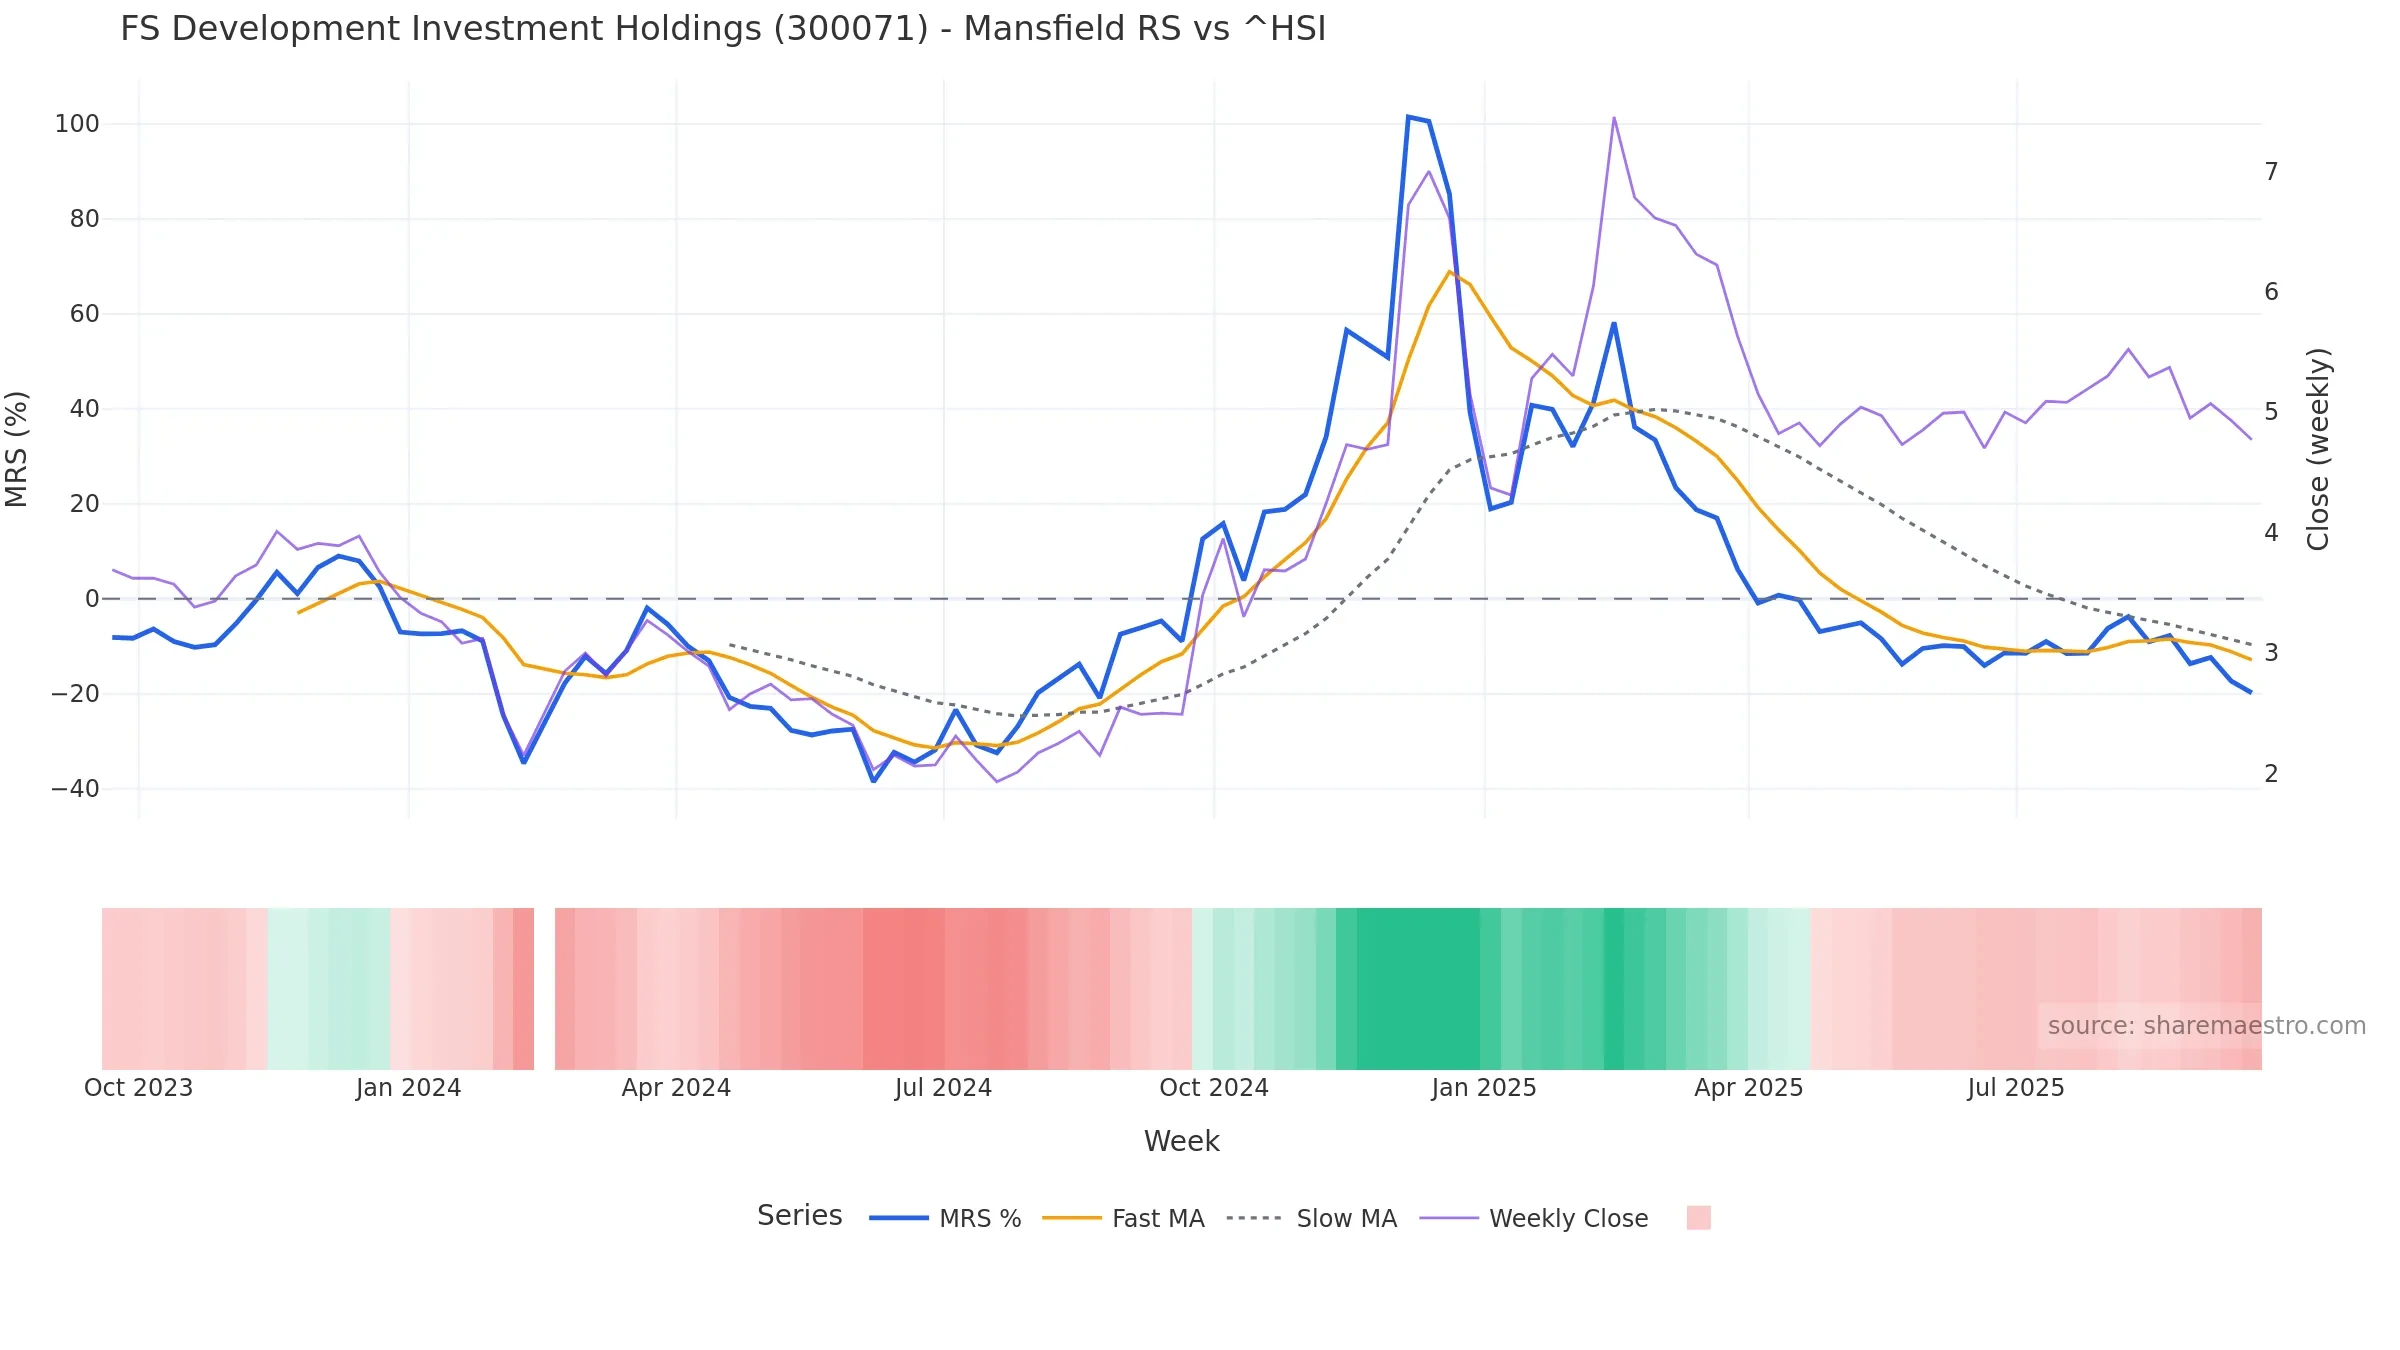Click the source: sharemaestro.com text
The image size is (2400, 1350).
click(x=2206, y=1026)
